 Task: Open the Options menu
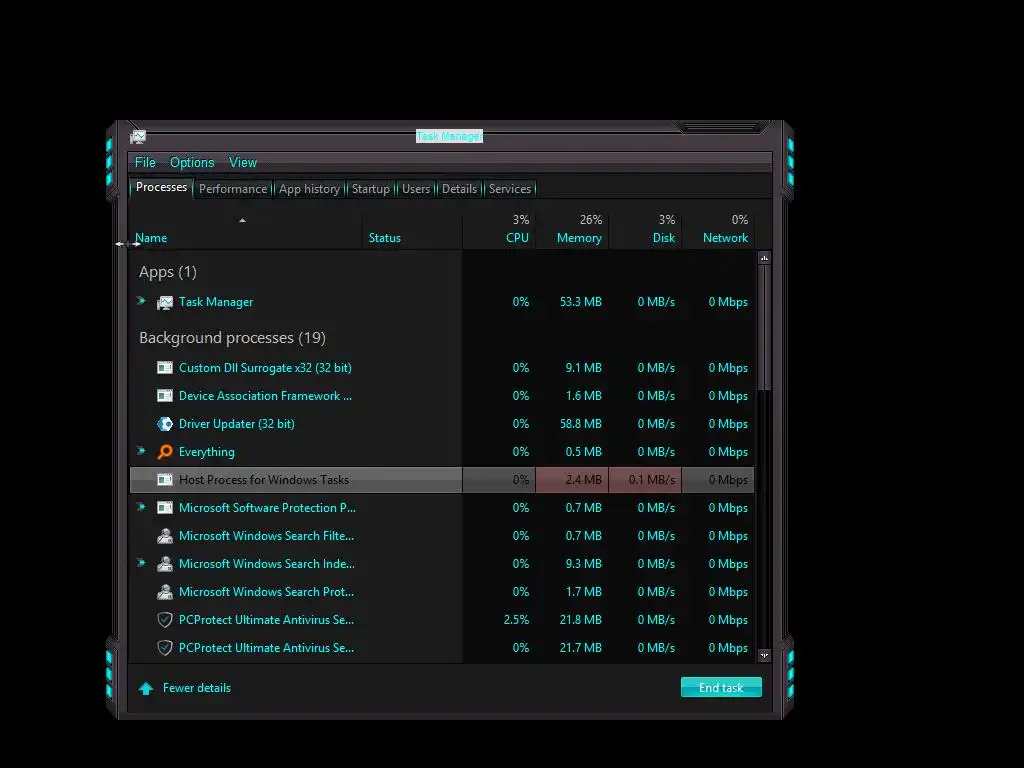pyautogui.click(x=192, y=163)
